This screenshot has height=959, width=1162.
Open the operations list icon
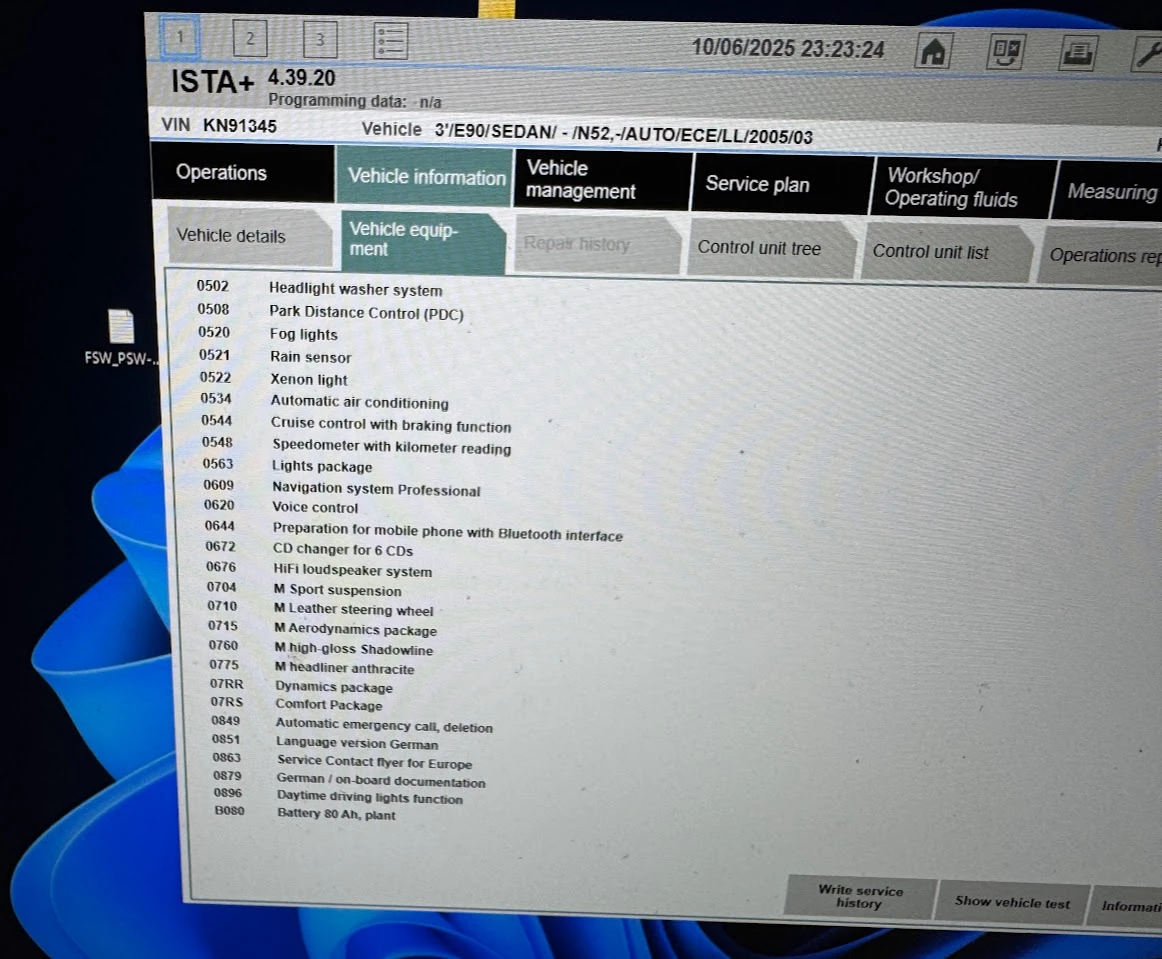[x=391, y=41]
